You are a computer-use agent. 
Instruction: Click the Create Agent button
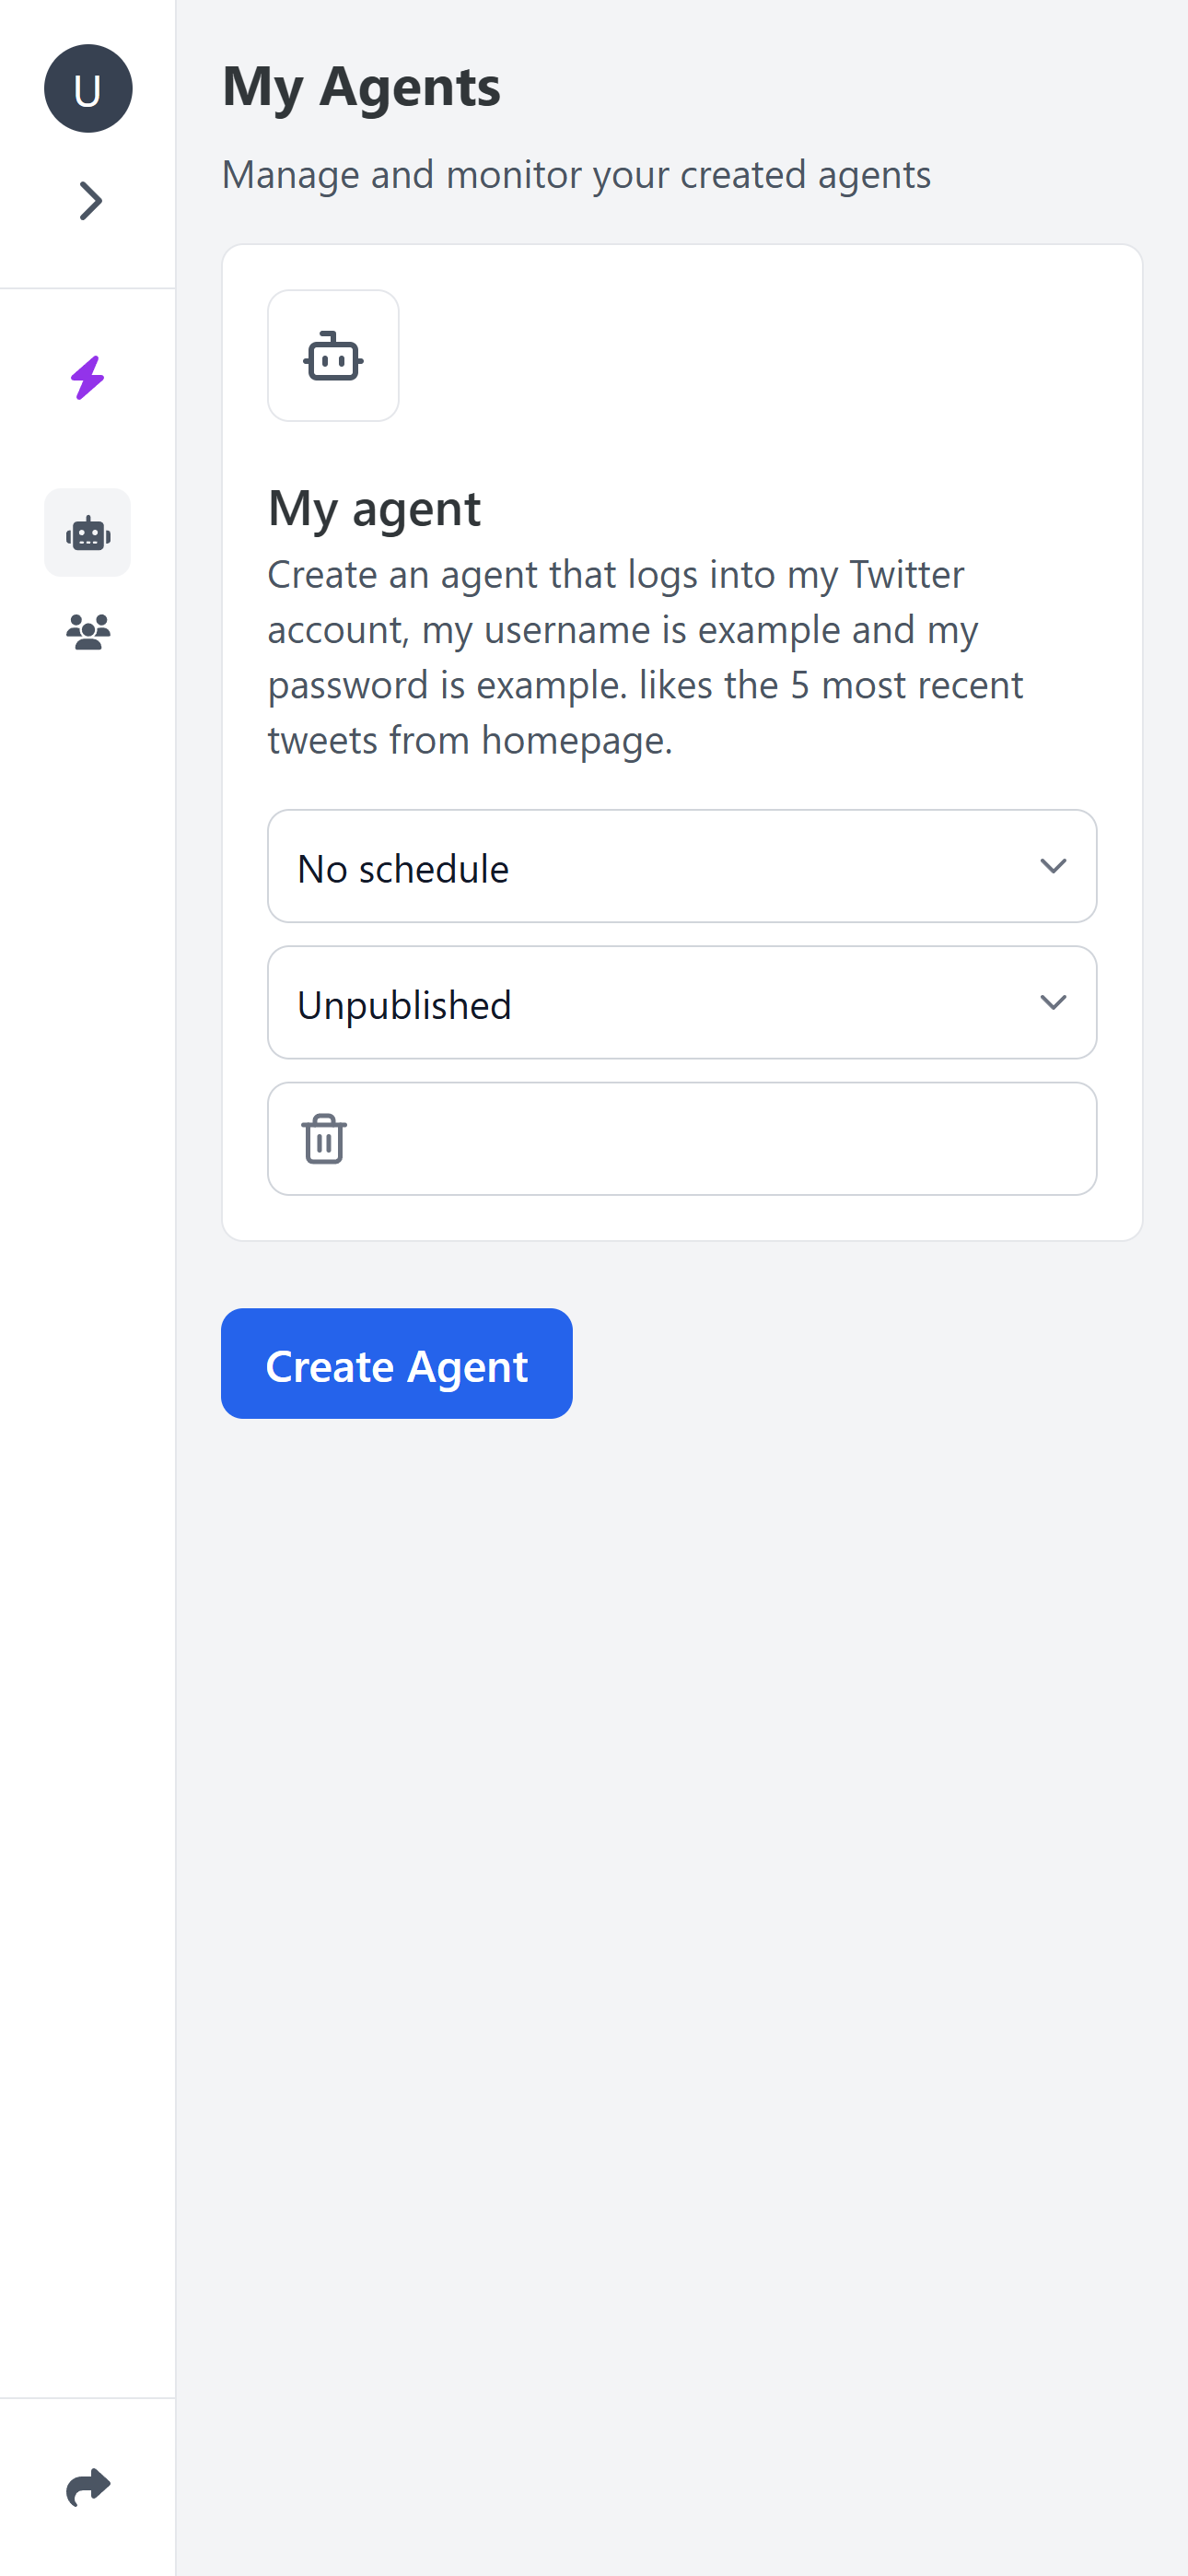click(x=397, y=1364)
